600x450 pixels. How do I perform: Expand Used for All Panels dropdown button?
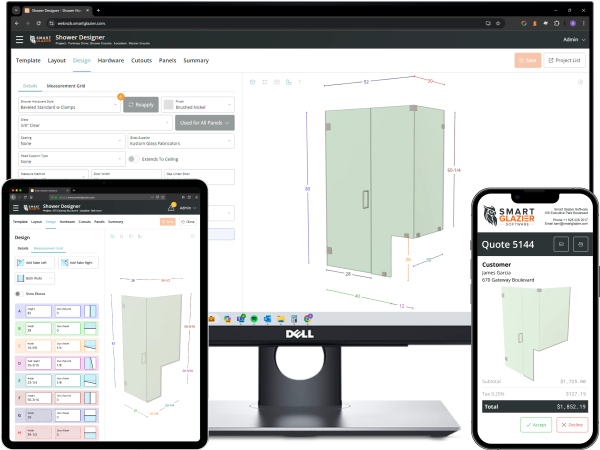[205, 122]
